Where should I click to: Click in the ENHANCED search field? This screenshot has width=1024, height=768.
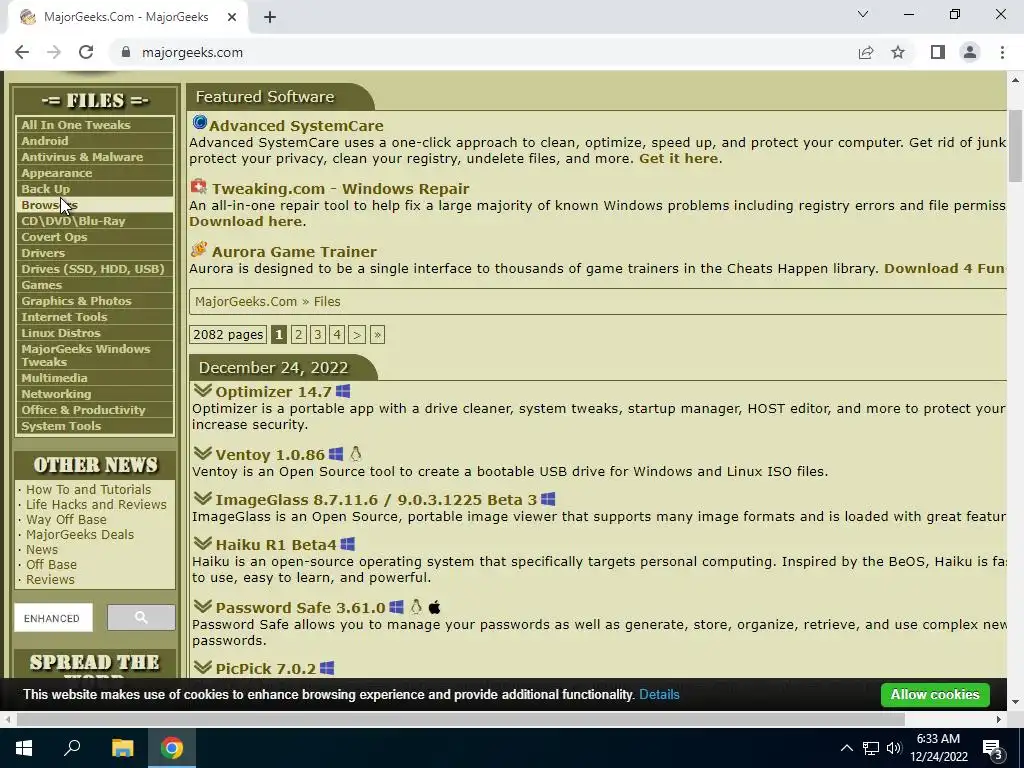[54, 617]
